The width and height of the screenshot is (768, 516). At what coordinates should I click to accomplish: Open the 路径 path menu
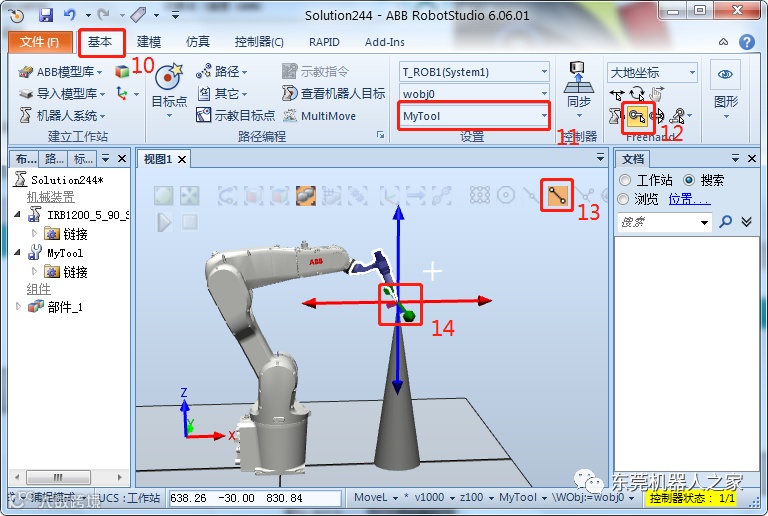click(x=222, y=72)
